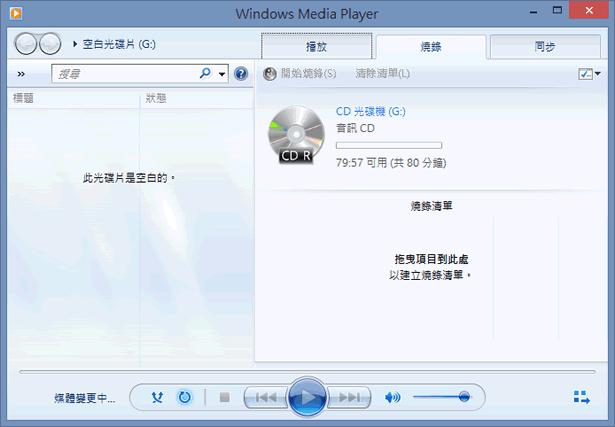
Task: Click the disc capacity progress bar
Action: click(389, 145)
